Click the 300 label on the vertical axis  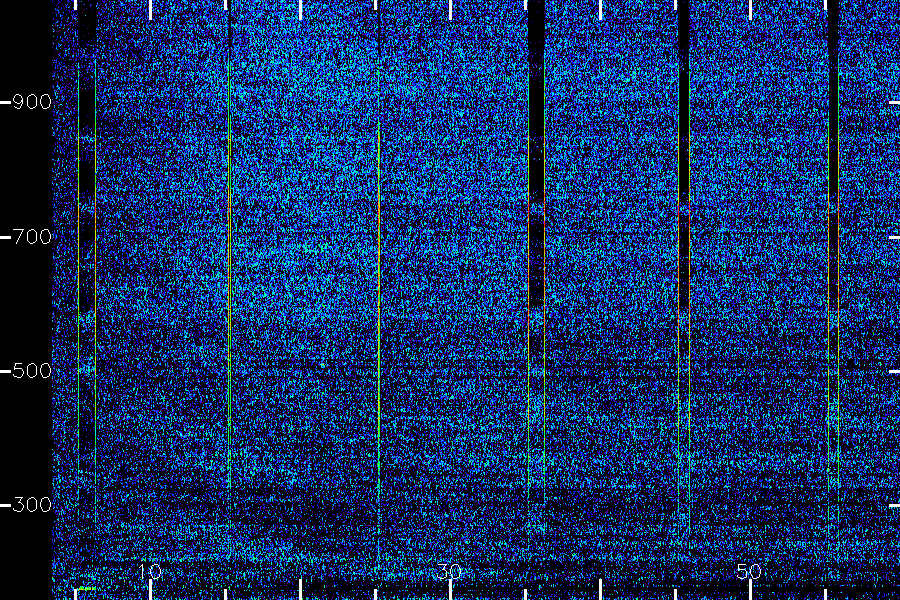tap(32, 505)
